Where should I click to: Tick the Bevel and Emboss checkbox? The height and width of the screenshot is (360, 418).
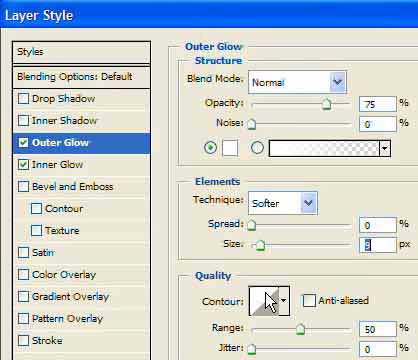click(23, 186)
